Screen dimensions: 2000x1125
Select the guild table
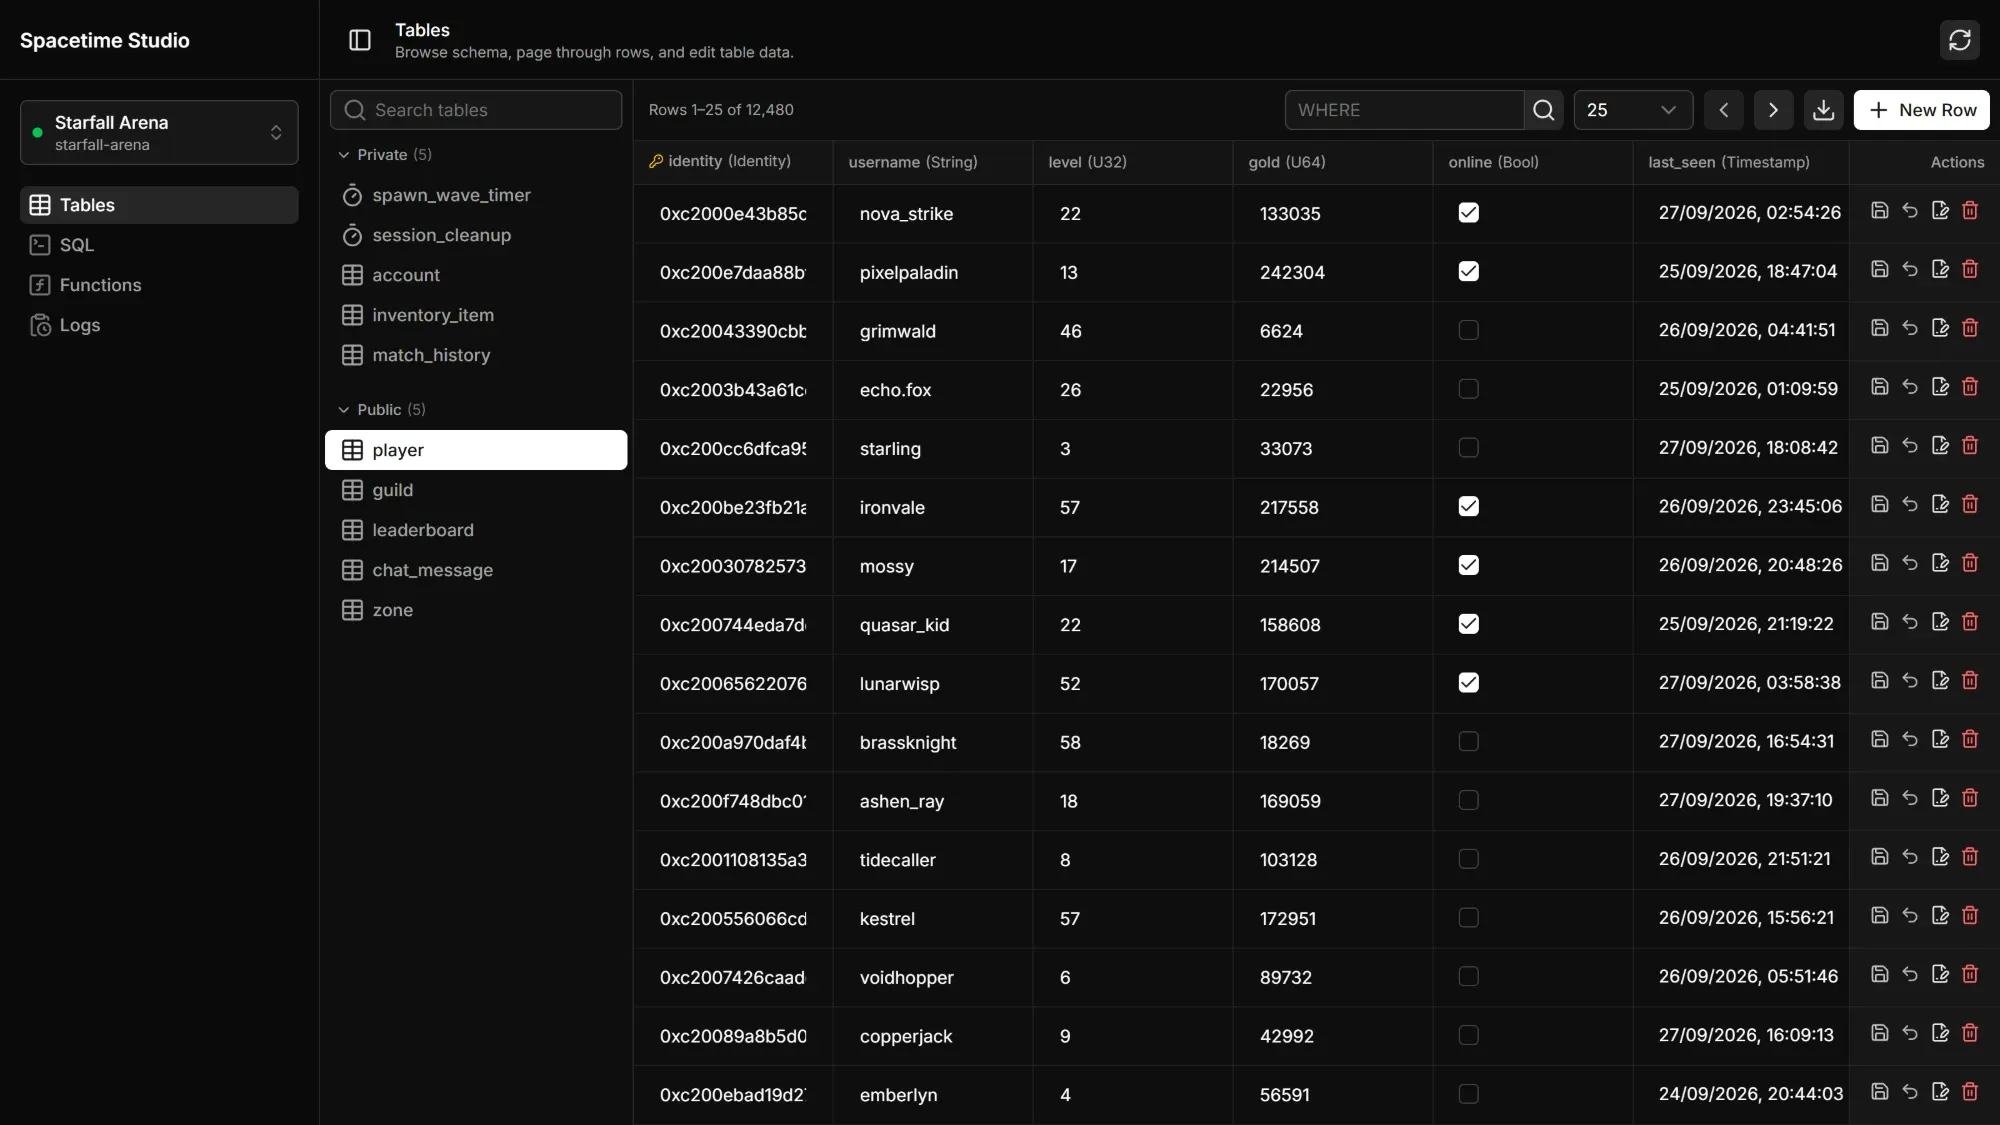pyautogui.click(x=476, y=490)
